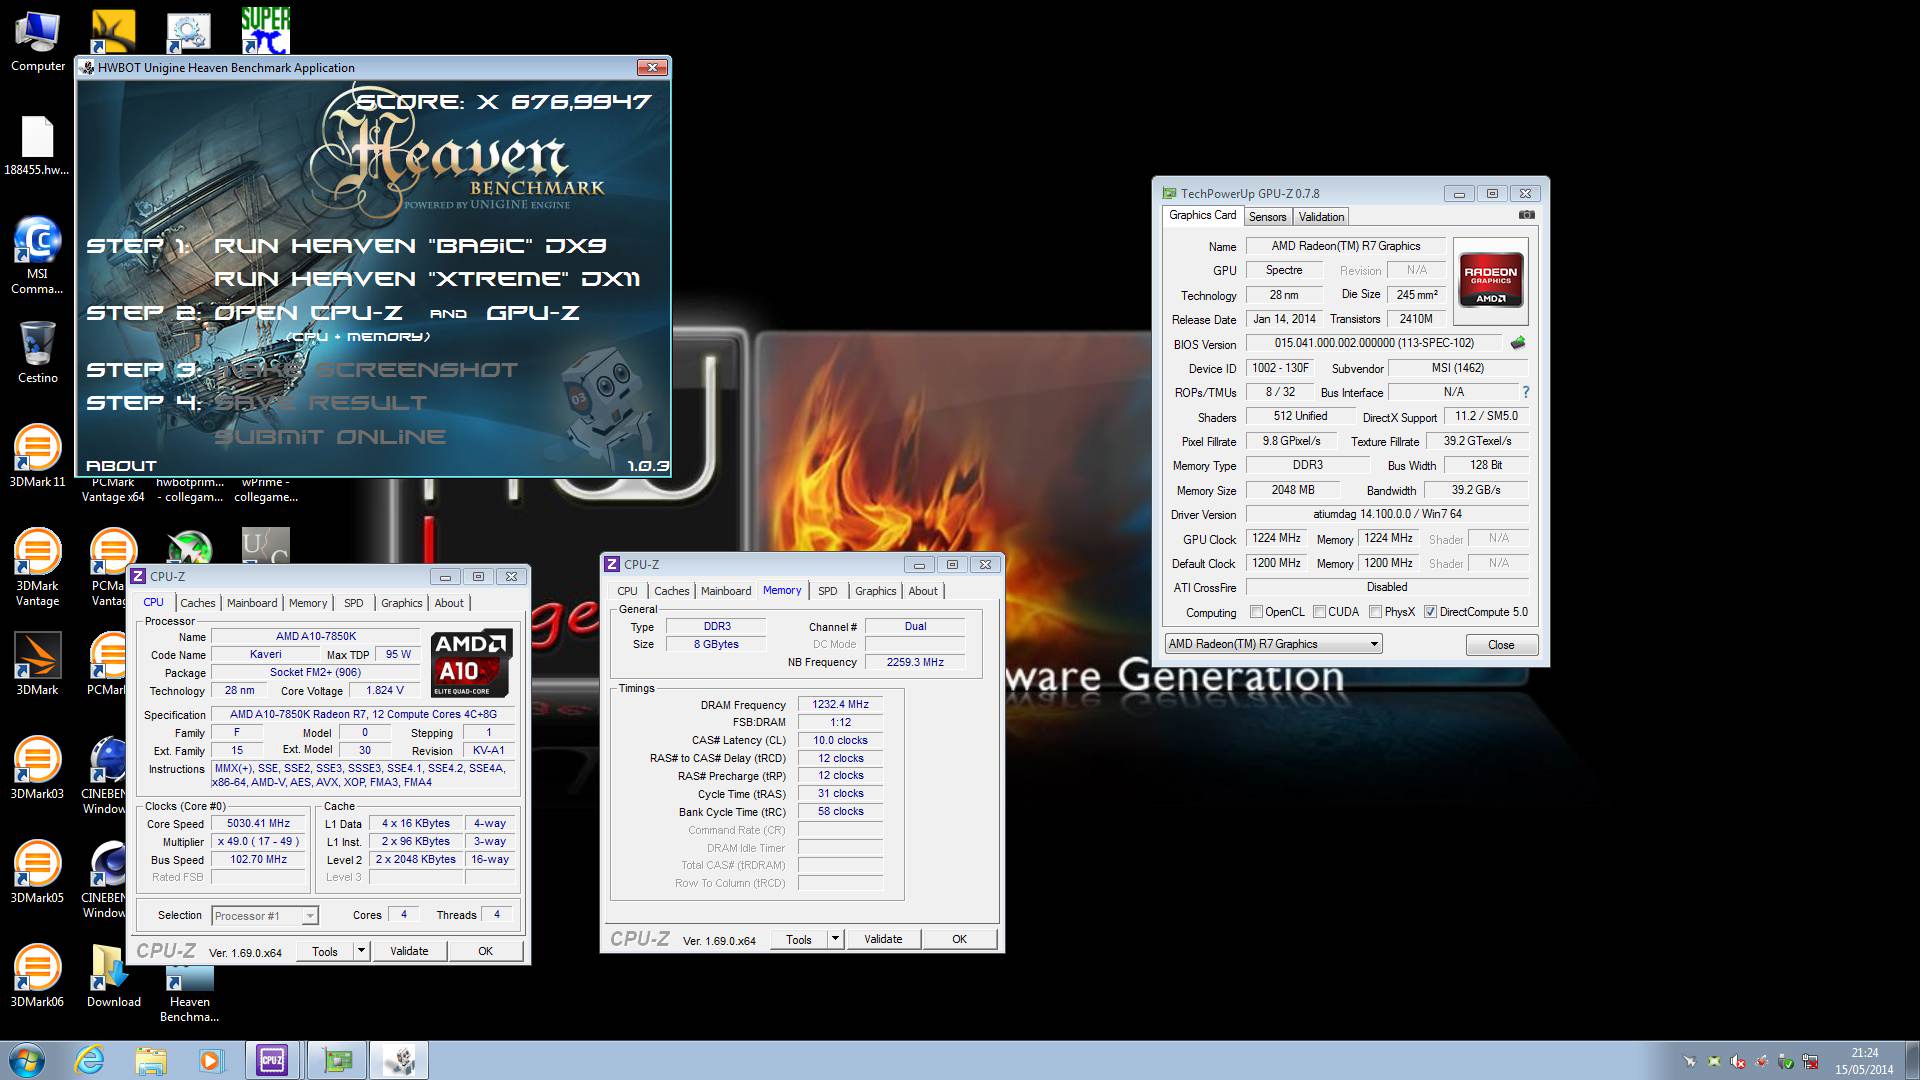
Task: Launch 3DMark Vantage shortcut
Action: click(x=37, y=568)
